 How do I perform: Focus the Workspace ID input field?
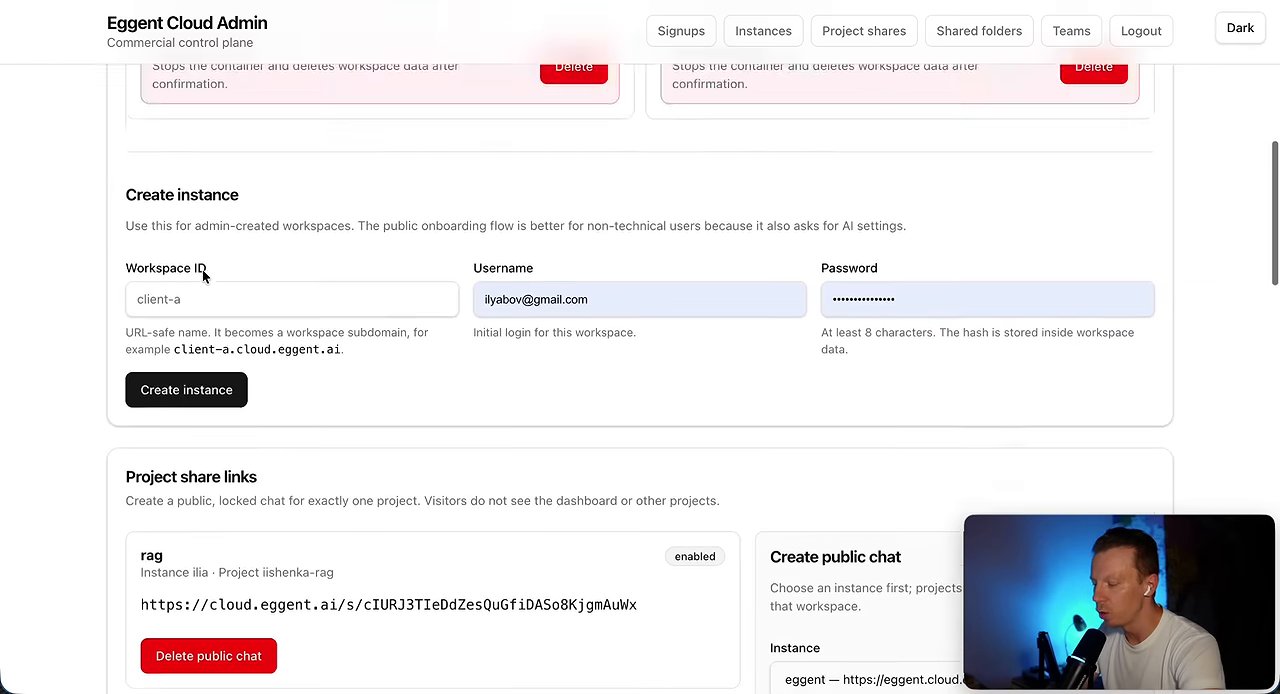292,299
